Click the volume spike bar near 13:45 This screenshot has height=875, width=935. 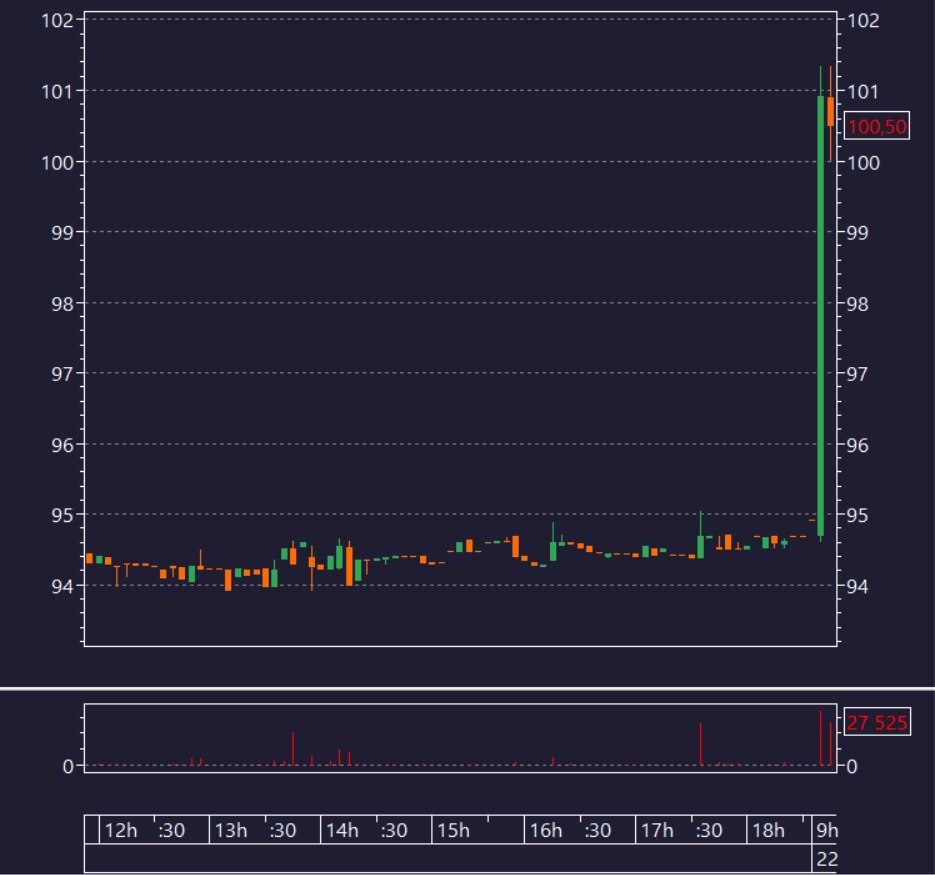pos(293,748)
